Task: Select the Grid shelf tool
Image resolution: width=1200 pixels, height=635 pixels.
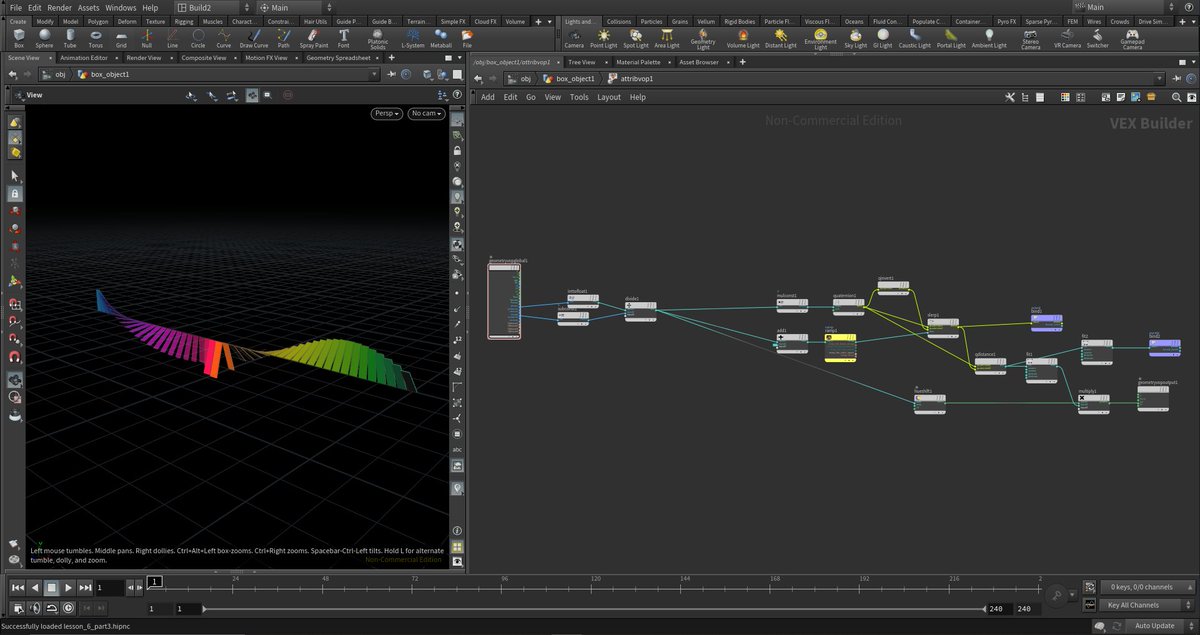Action: (121, 38)
